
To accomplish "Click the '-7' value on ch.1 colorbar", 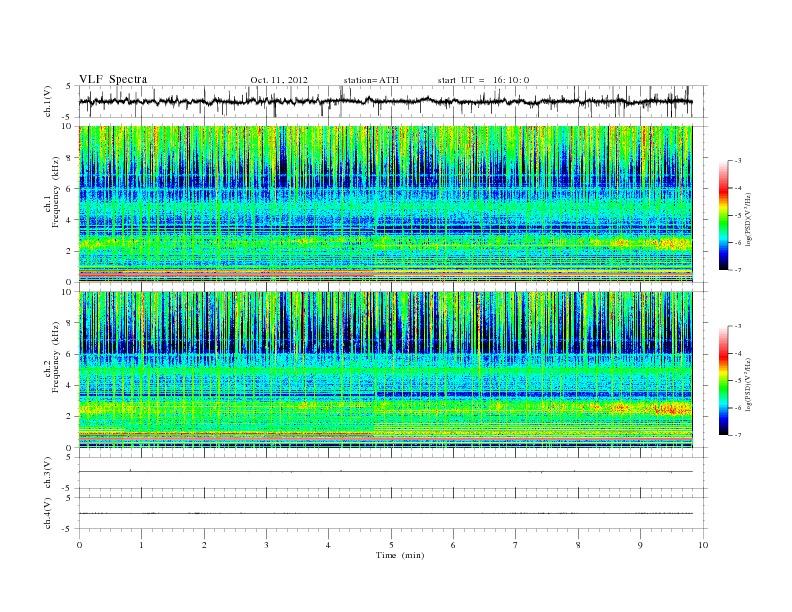I will click(738, 270).
